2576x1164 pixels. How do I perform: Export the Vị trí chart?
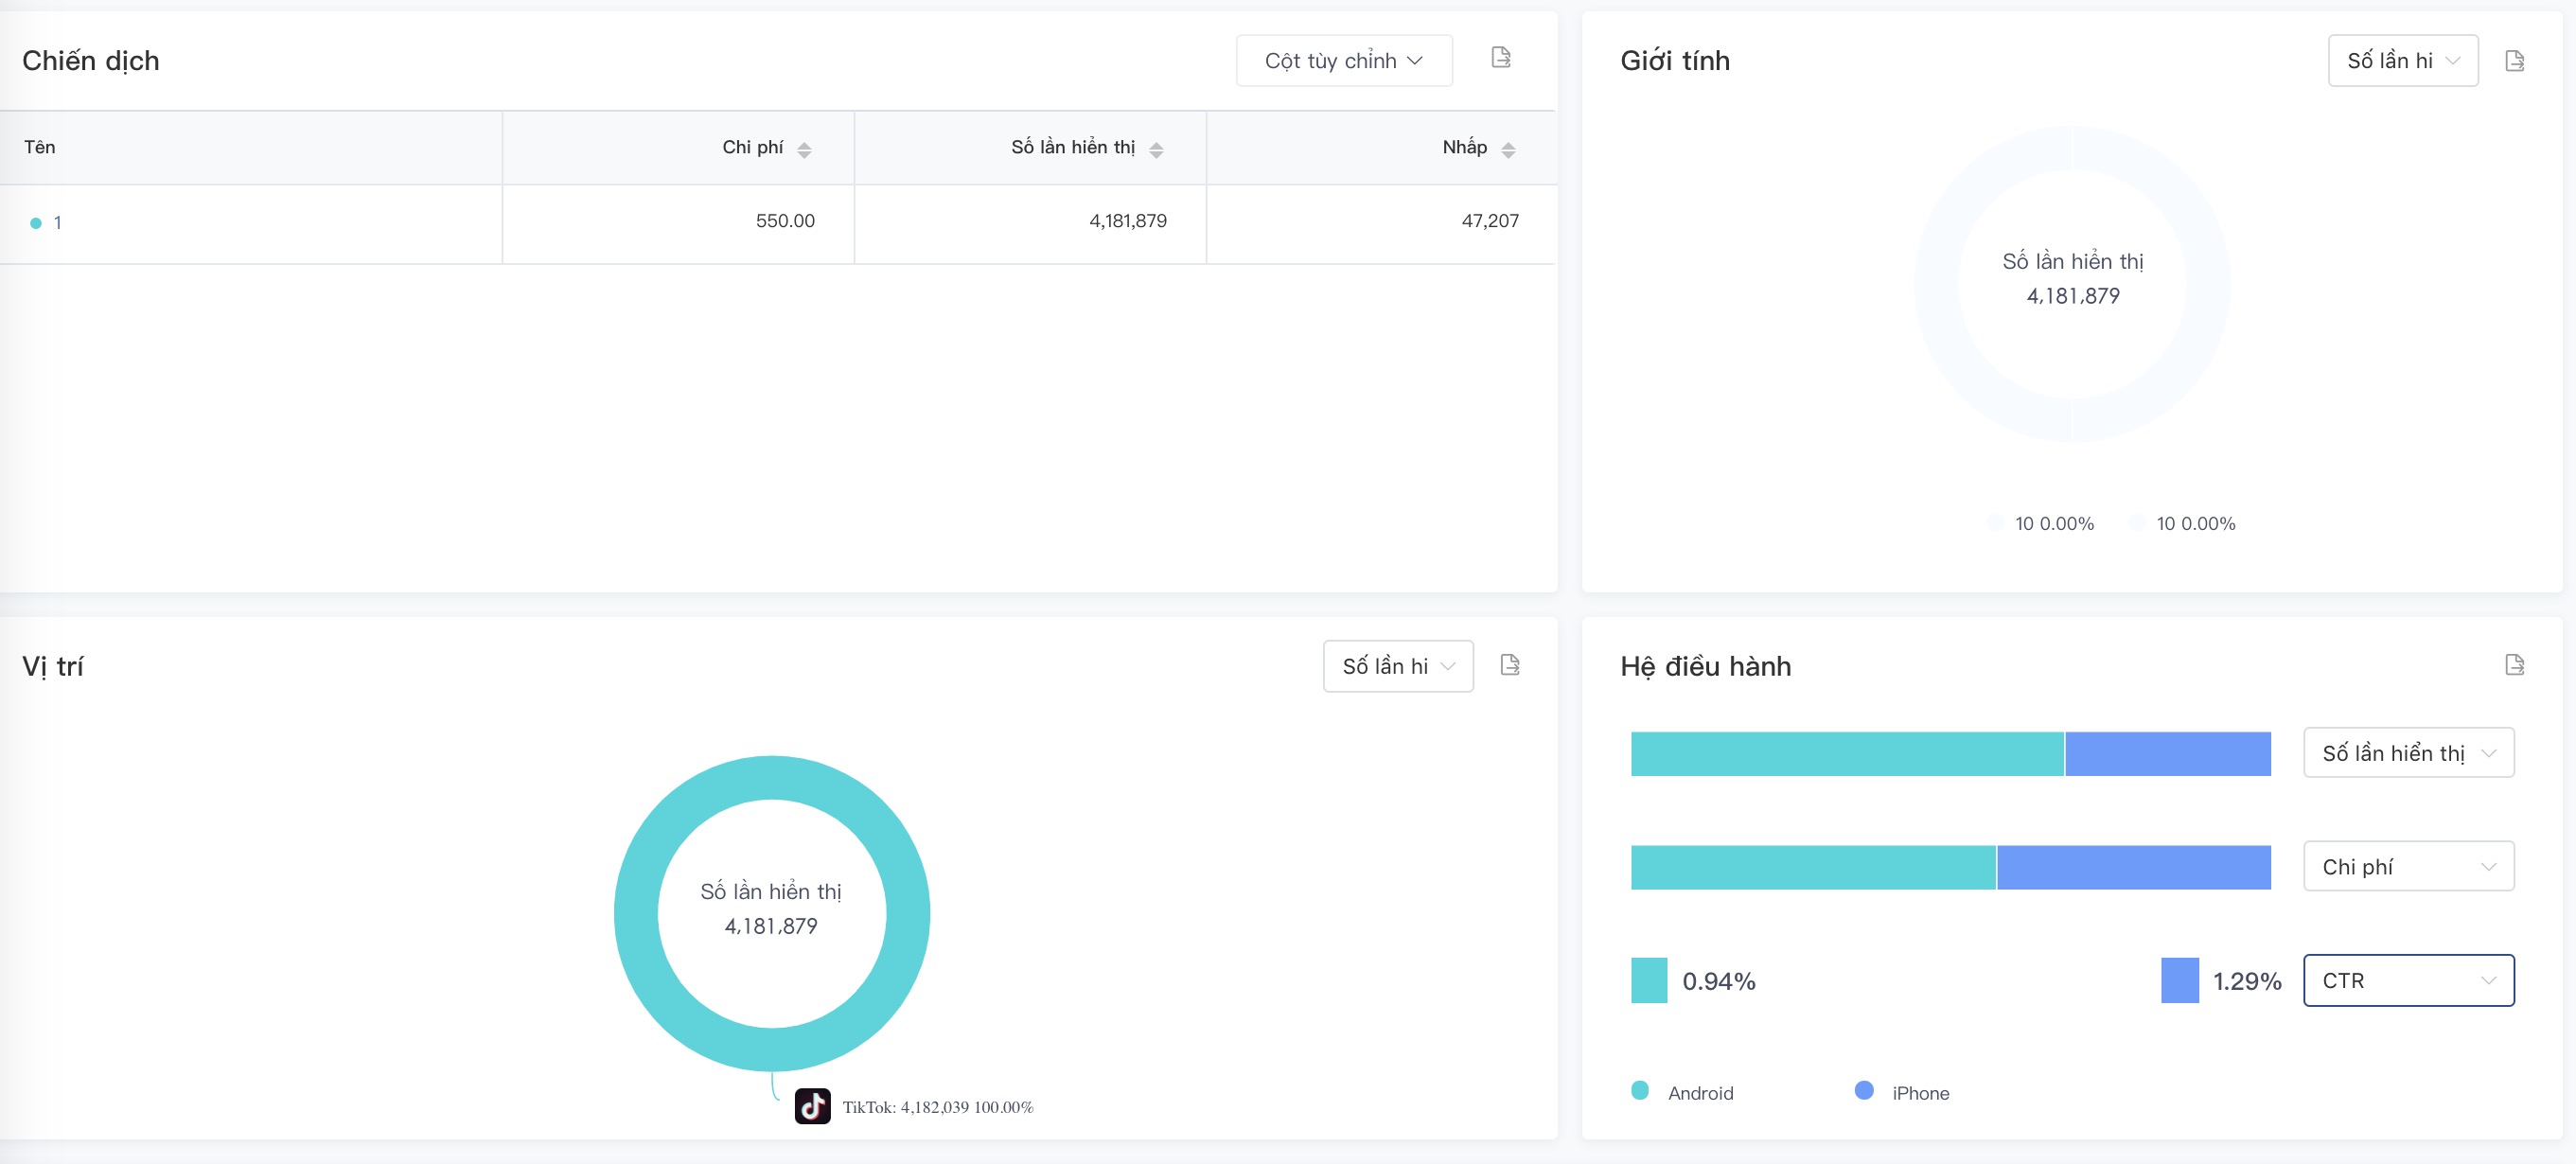(x=1510, y=665)
